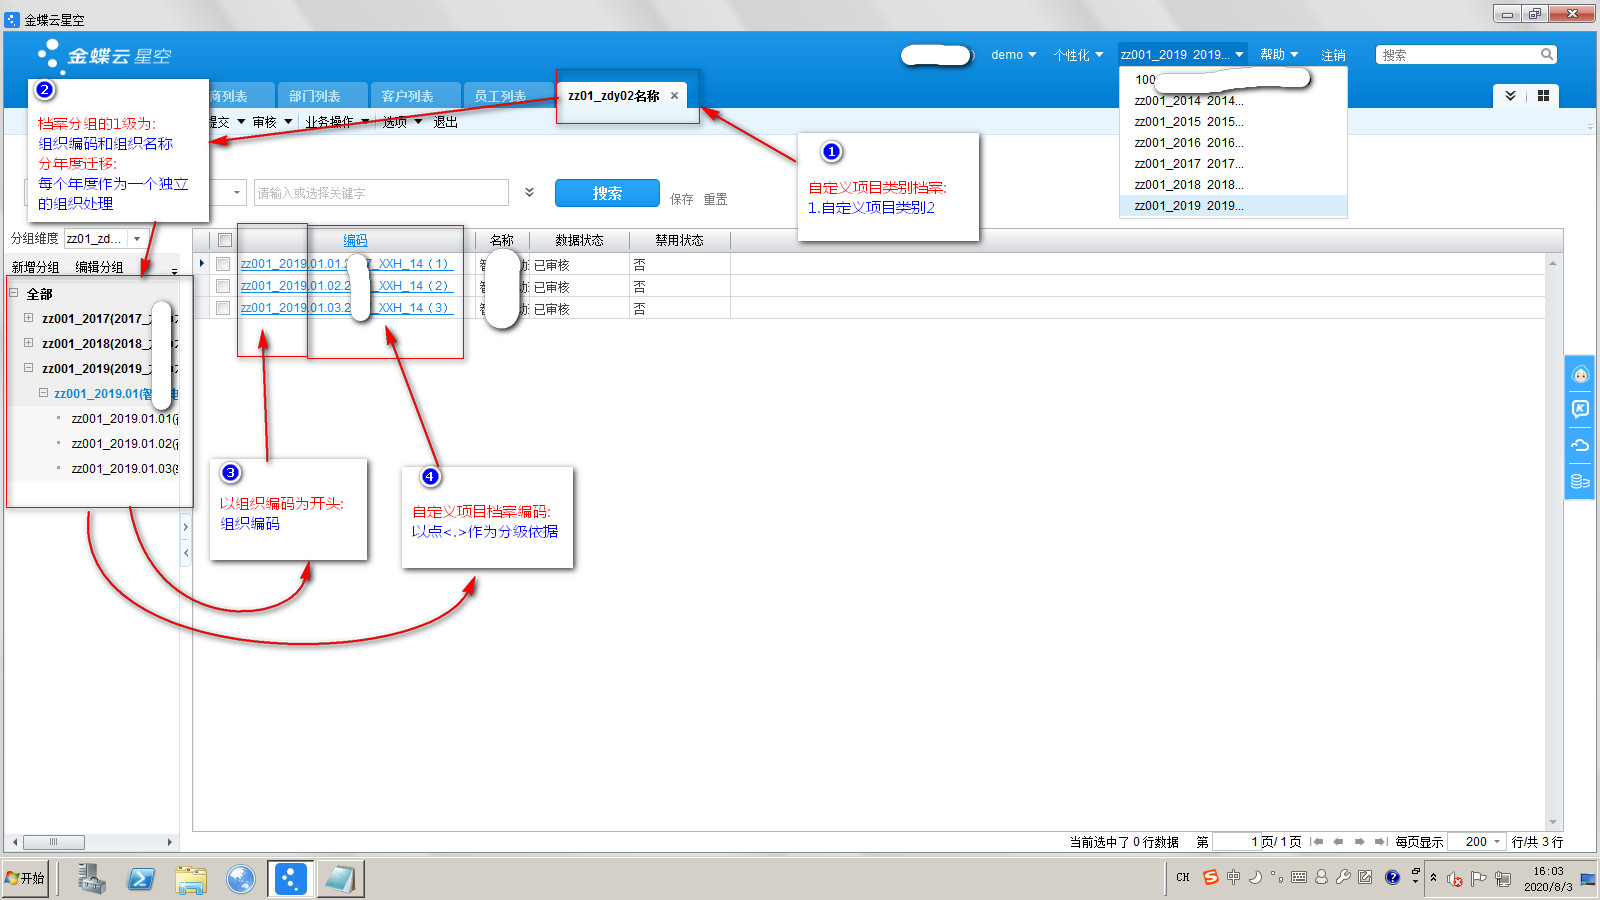1600x900 pixels.
Task: Click the cartoon avatar assistant icon in right sidebar
Action: pos(1580,375)
